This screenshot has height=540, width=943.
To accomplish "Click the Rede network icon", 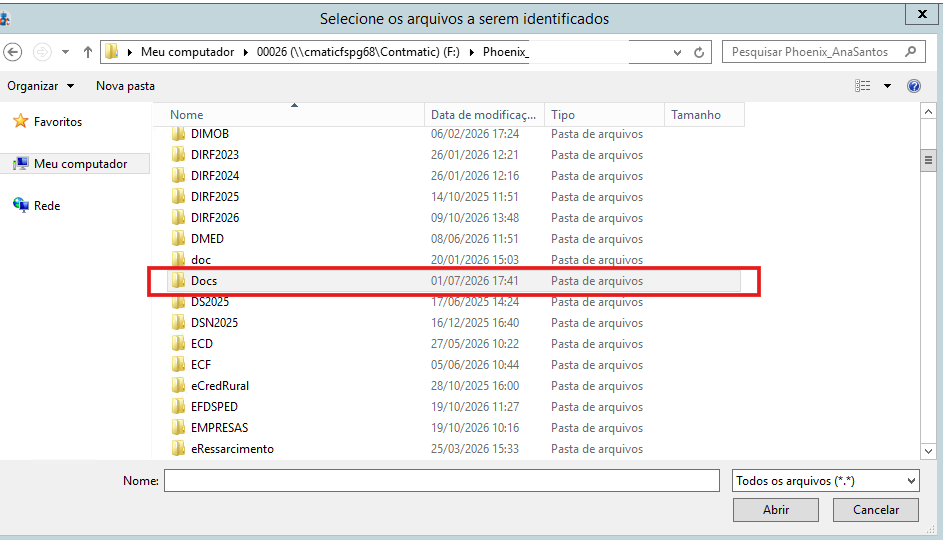I will tap(20, 205).
